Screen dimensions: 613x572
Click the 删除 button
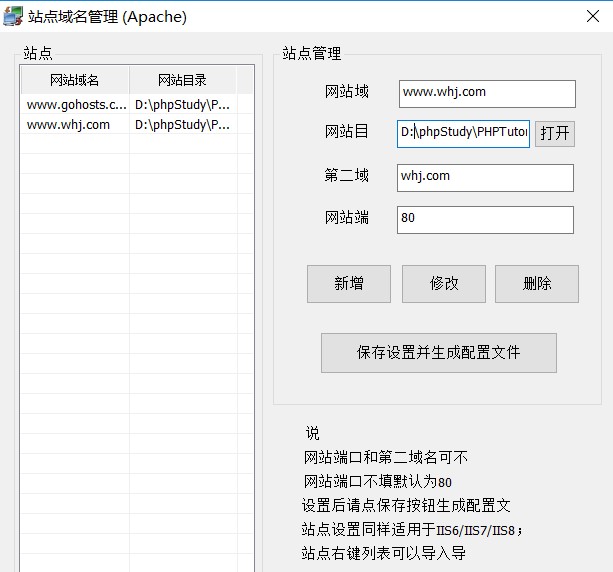[537, 284]
